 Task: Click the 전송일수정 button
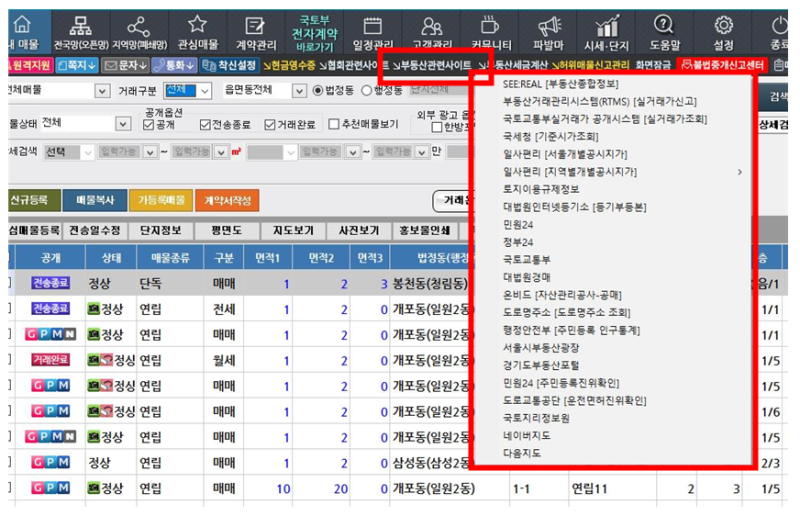tap(95, 231)
